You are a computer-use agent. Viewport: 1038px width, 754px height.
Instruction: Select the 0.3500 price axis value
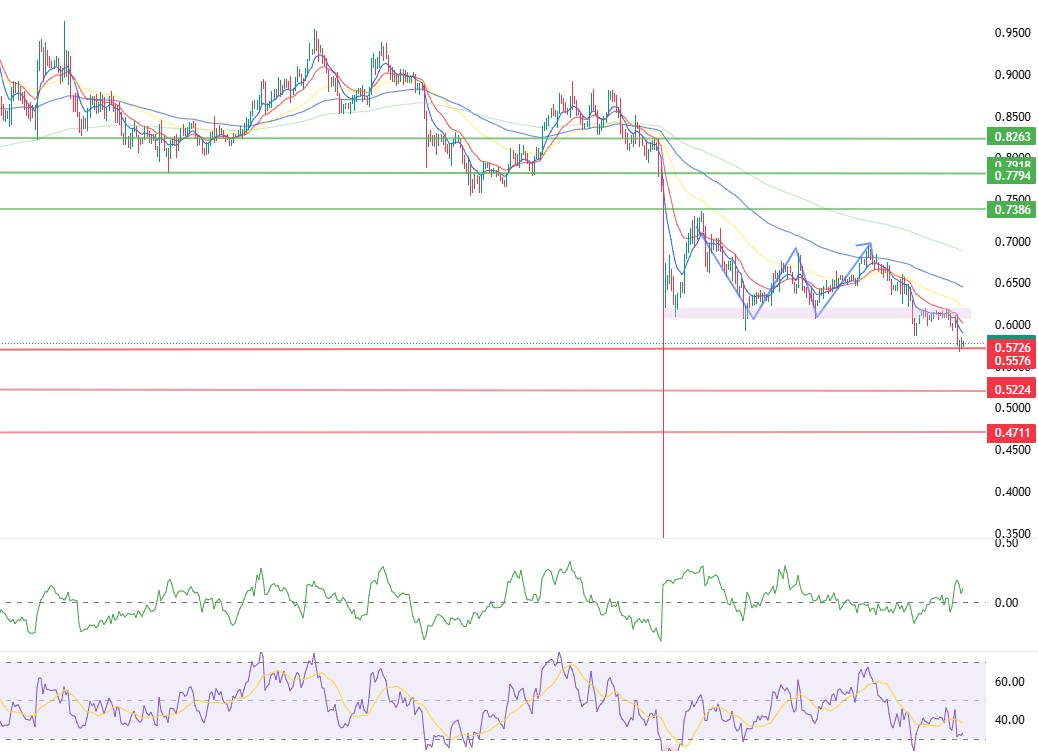[x=1011, y=534]
